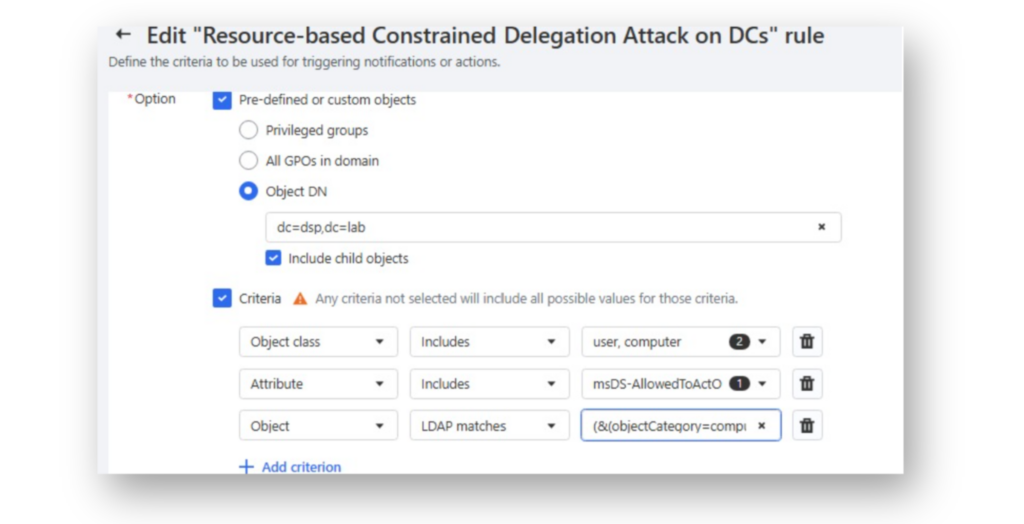The height and width of the screenshot is (524, 1024).
Task: Click the Add criterion link
Action: pos(301,467)
